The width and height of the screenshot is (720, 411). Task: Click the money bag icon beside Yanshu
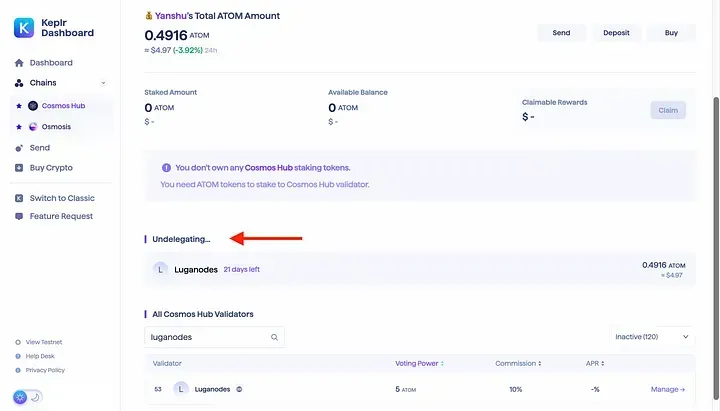point(149,16)
